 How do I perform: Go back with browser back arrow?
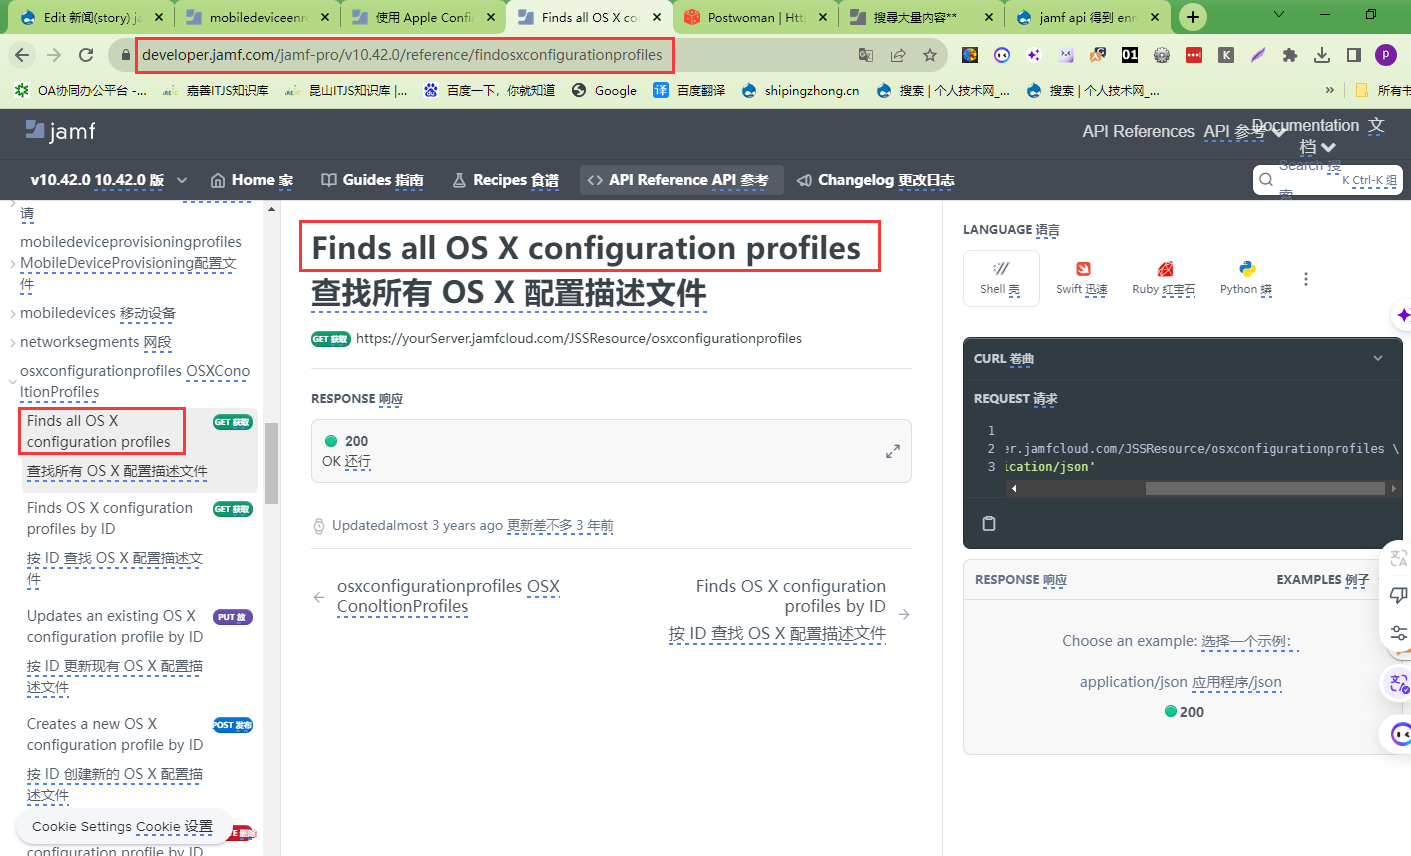click(x=22, y=55)
